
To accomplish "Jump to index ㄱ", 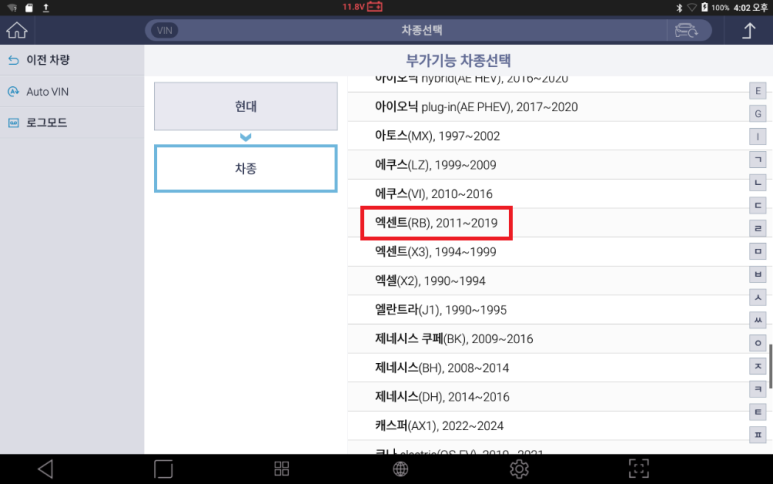I will (x=758, y=160).
